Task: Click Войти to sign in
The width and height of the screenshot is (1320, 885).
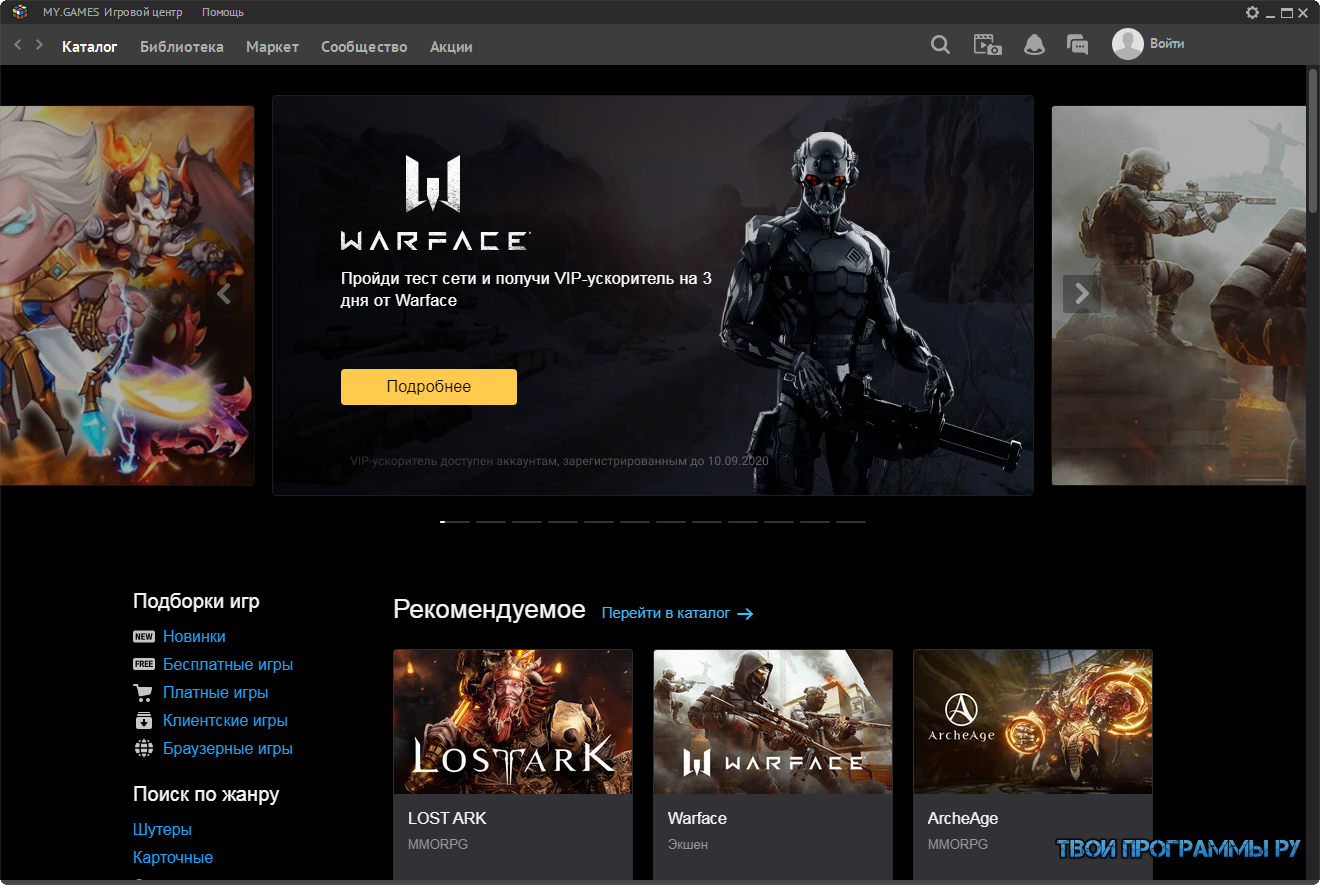Action: (1167, 43)
